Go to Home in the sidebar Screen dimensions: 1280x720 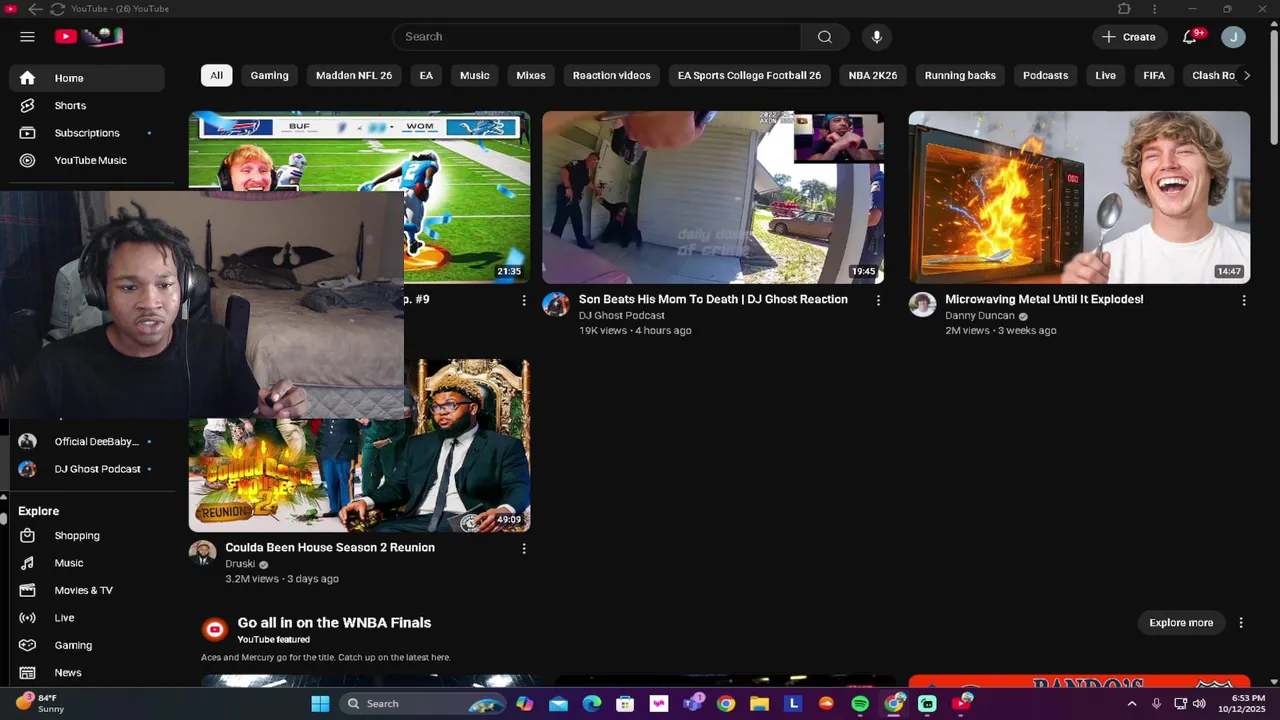87,78
